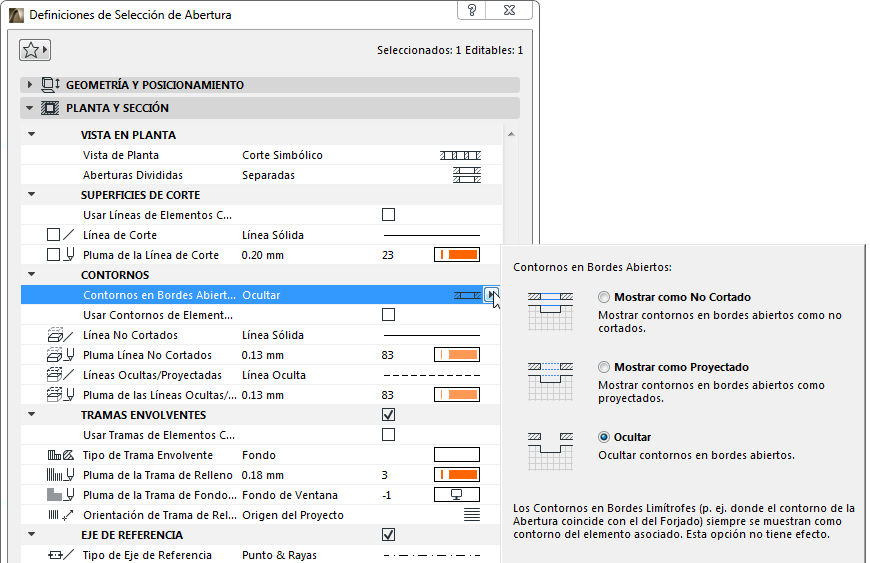Collapse the Contornos group
Image resolution: width=870 pixels, height=563 pixels.
[32, 274]
